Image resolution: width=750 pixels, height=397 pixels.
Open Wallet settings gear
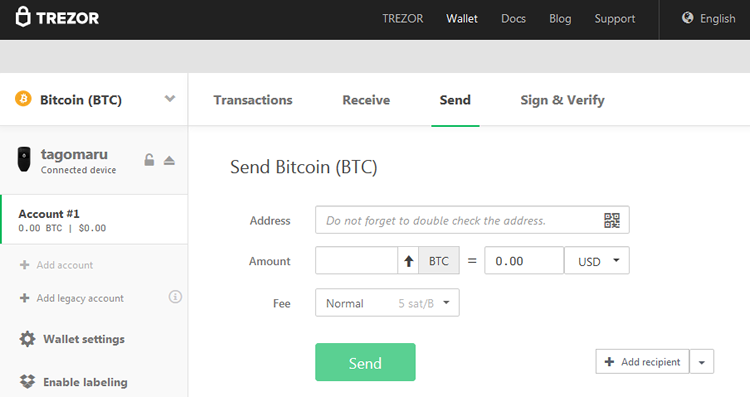(x=27, y=339)
